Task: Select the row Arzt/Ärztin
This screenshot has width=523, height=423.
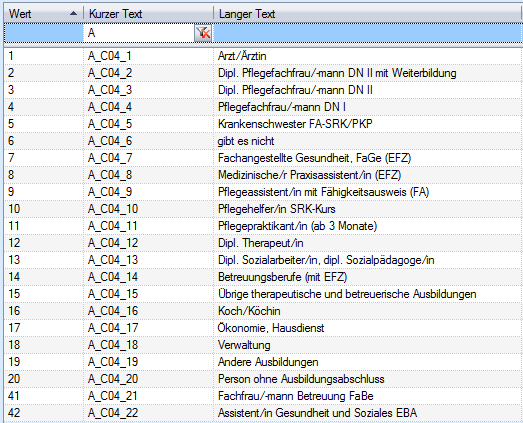Action: (264, 56)
